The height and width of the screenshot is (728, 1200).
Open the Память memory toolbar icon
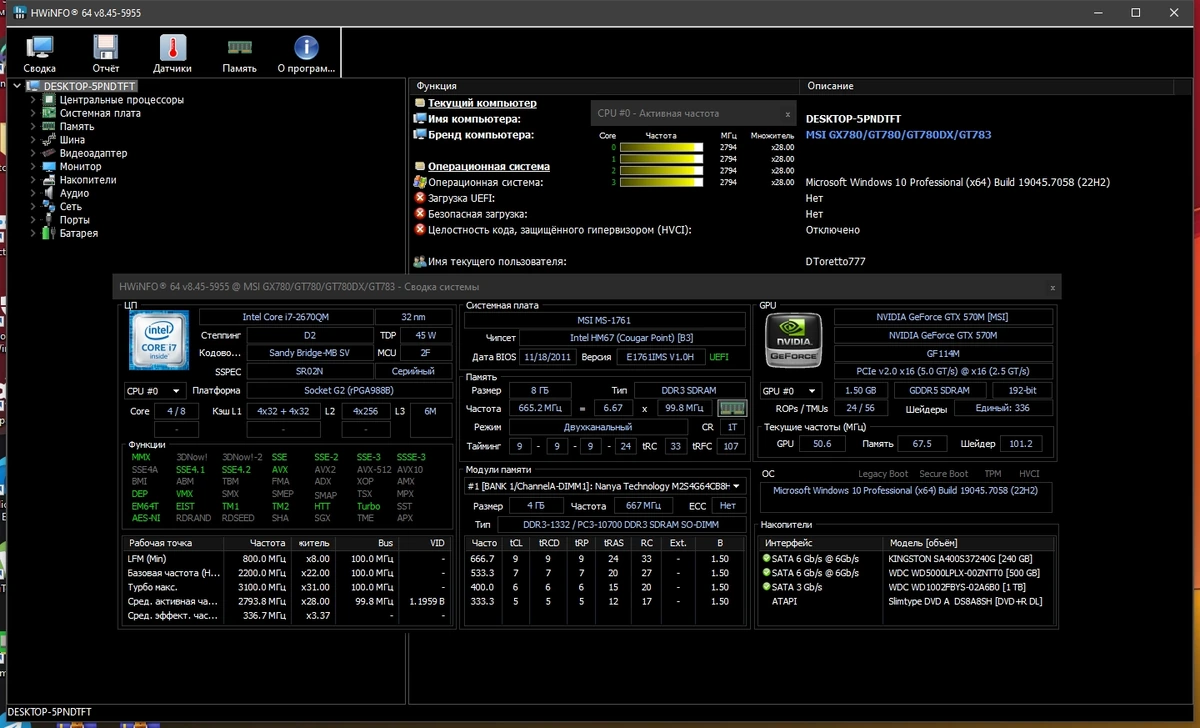coord(239,54)
